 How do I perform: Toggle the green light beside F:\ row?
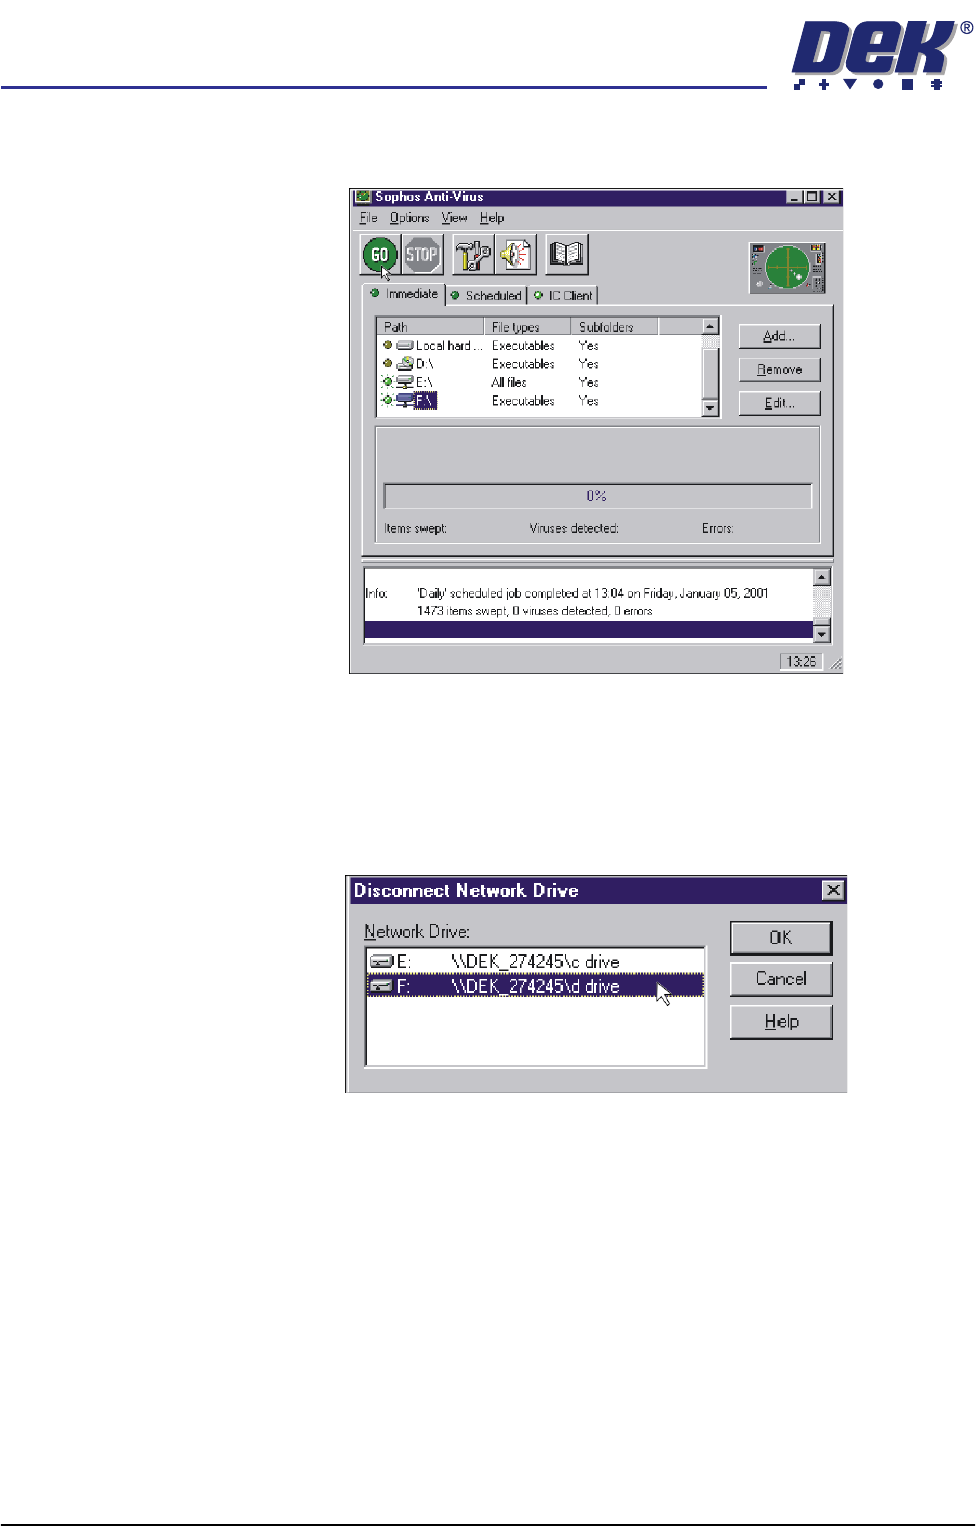387,401
